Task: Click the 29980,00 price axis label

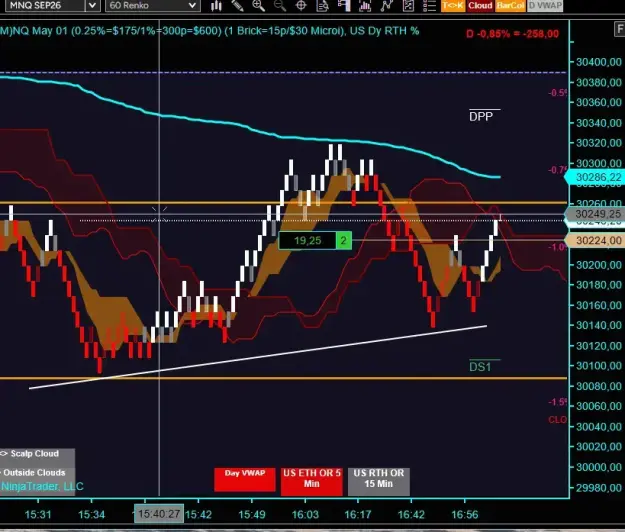Action: point(599,487)
